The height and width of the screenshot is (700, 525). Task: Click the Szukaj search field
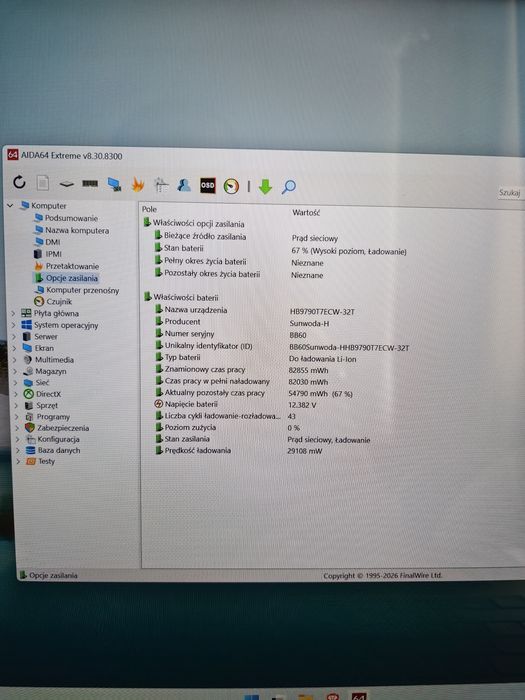(x=511, y=192)
